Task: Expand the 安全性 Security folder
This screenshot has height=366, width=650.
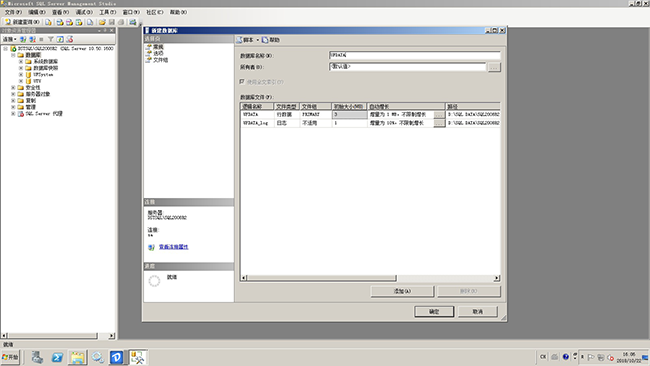Action: coord(13,87)
